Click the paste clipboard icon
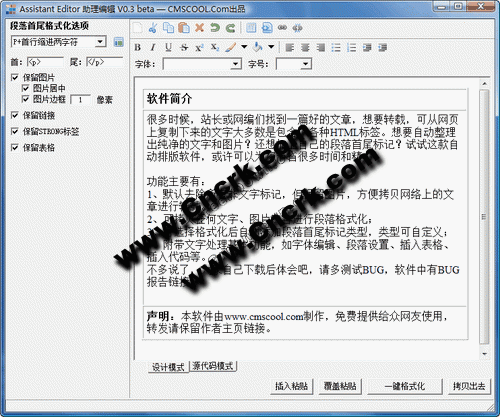The image size is (500, 417). point(184,28)
